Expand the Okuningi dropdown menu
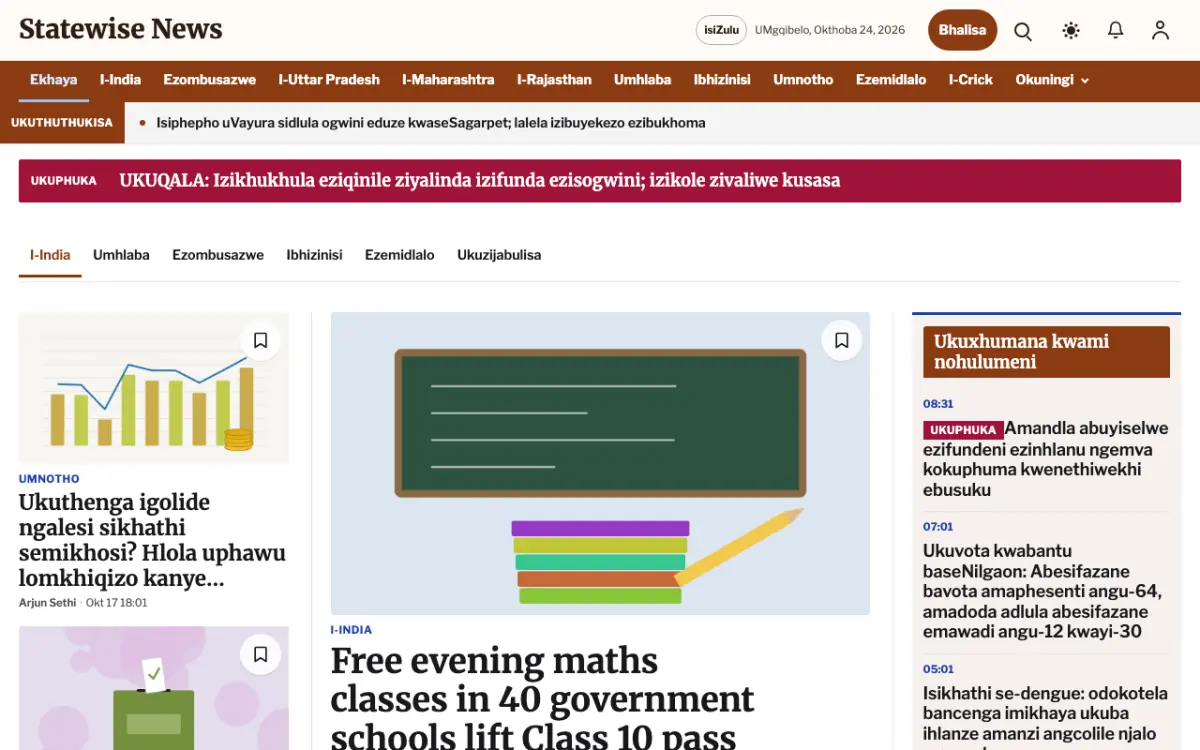The image size is (1200, 750). click(x=1052, y=80)
